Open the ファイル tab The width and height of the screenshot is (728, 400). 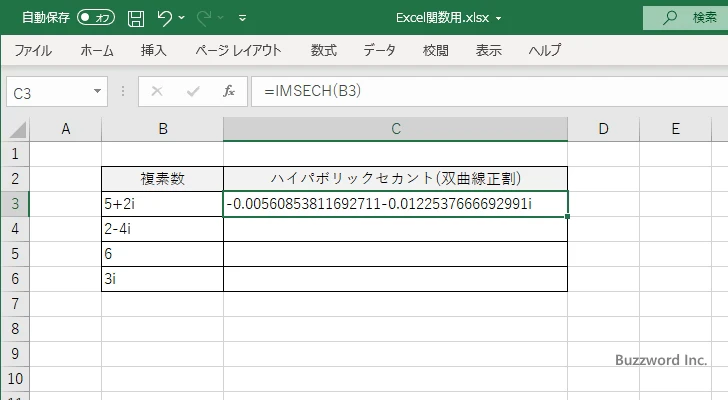[x=33, y=50]
